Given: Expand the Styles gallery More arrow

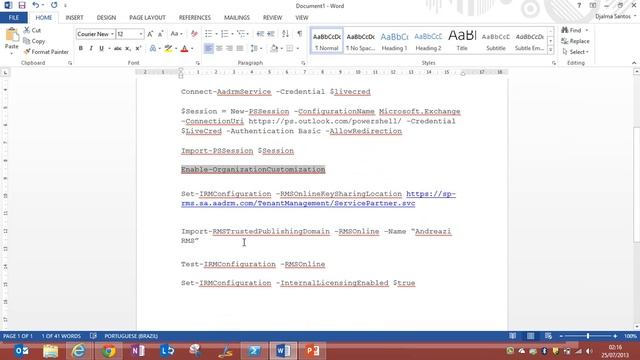Looking at the screenshot, I should point(551,50).
